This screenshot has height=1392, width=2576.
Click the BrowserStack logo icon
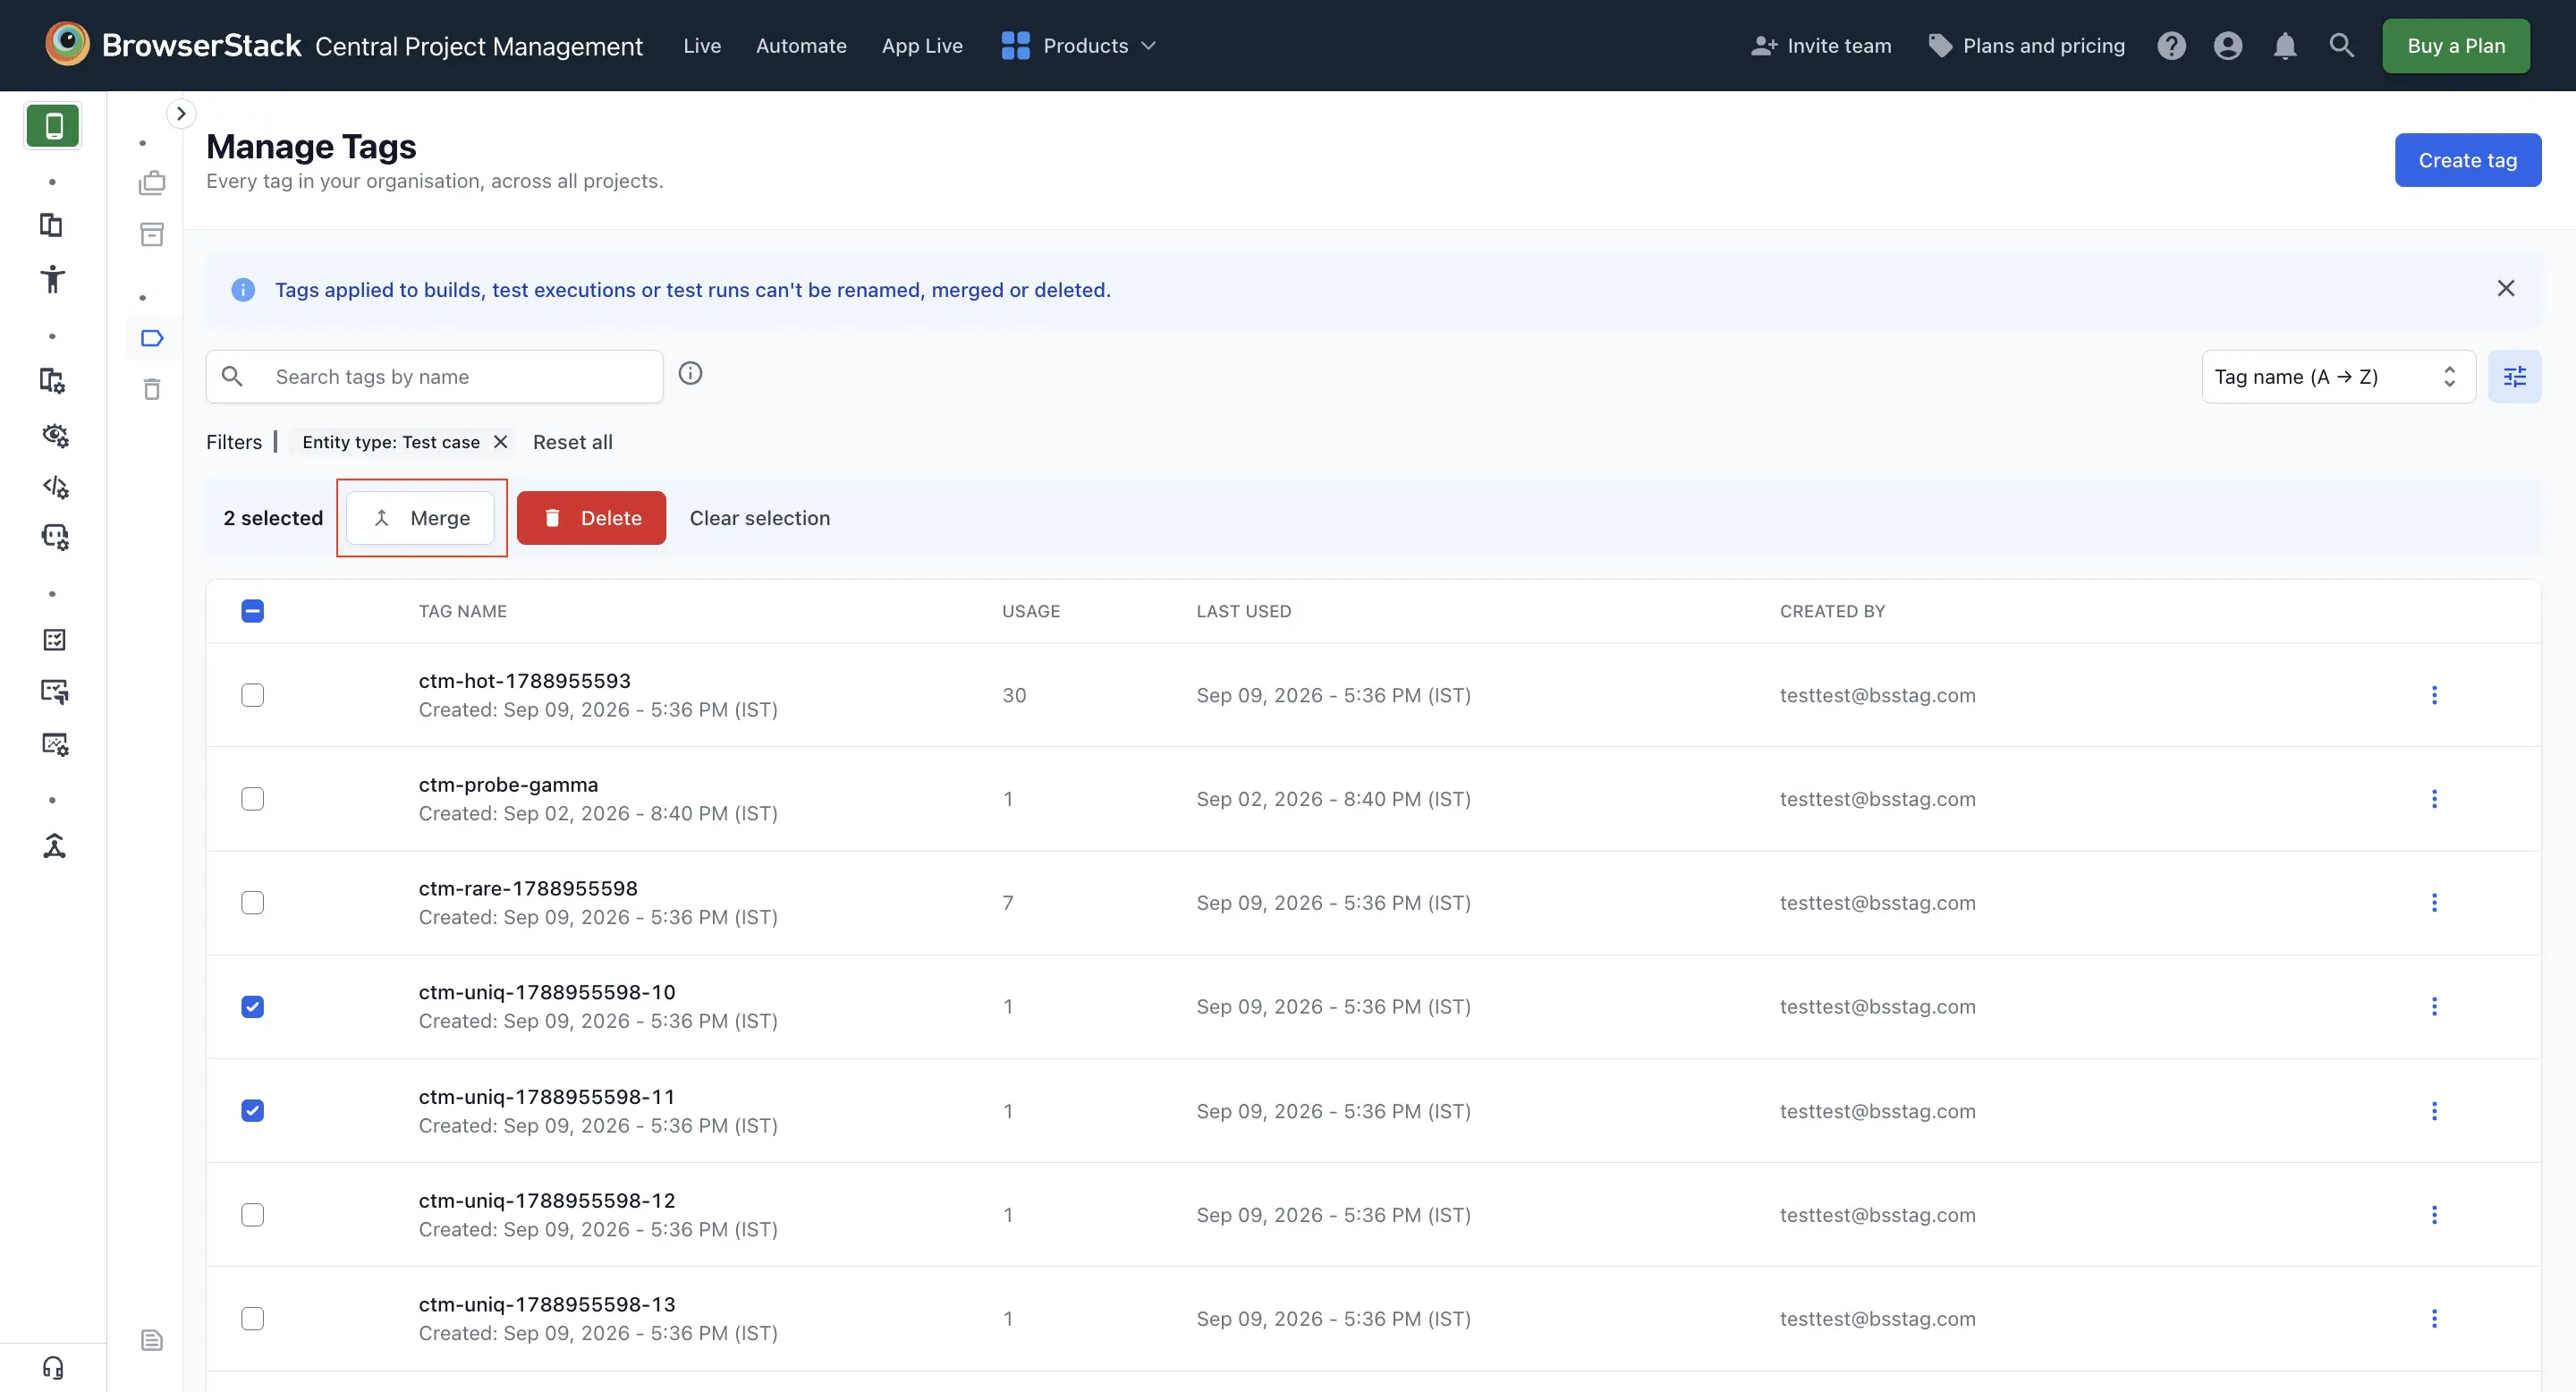click(67, 44)
